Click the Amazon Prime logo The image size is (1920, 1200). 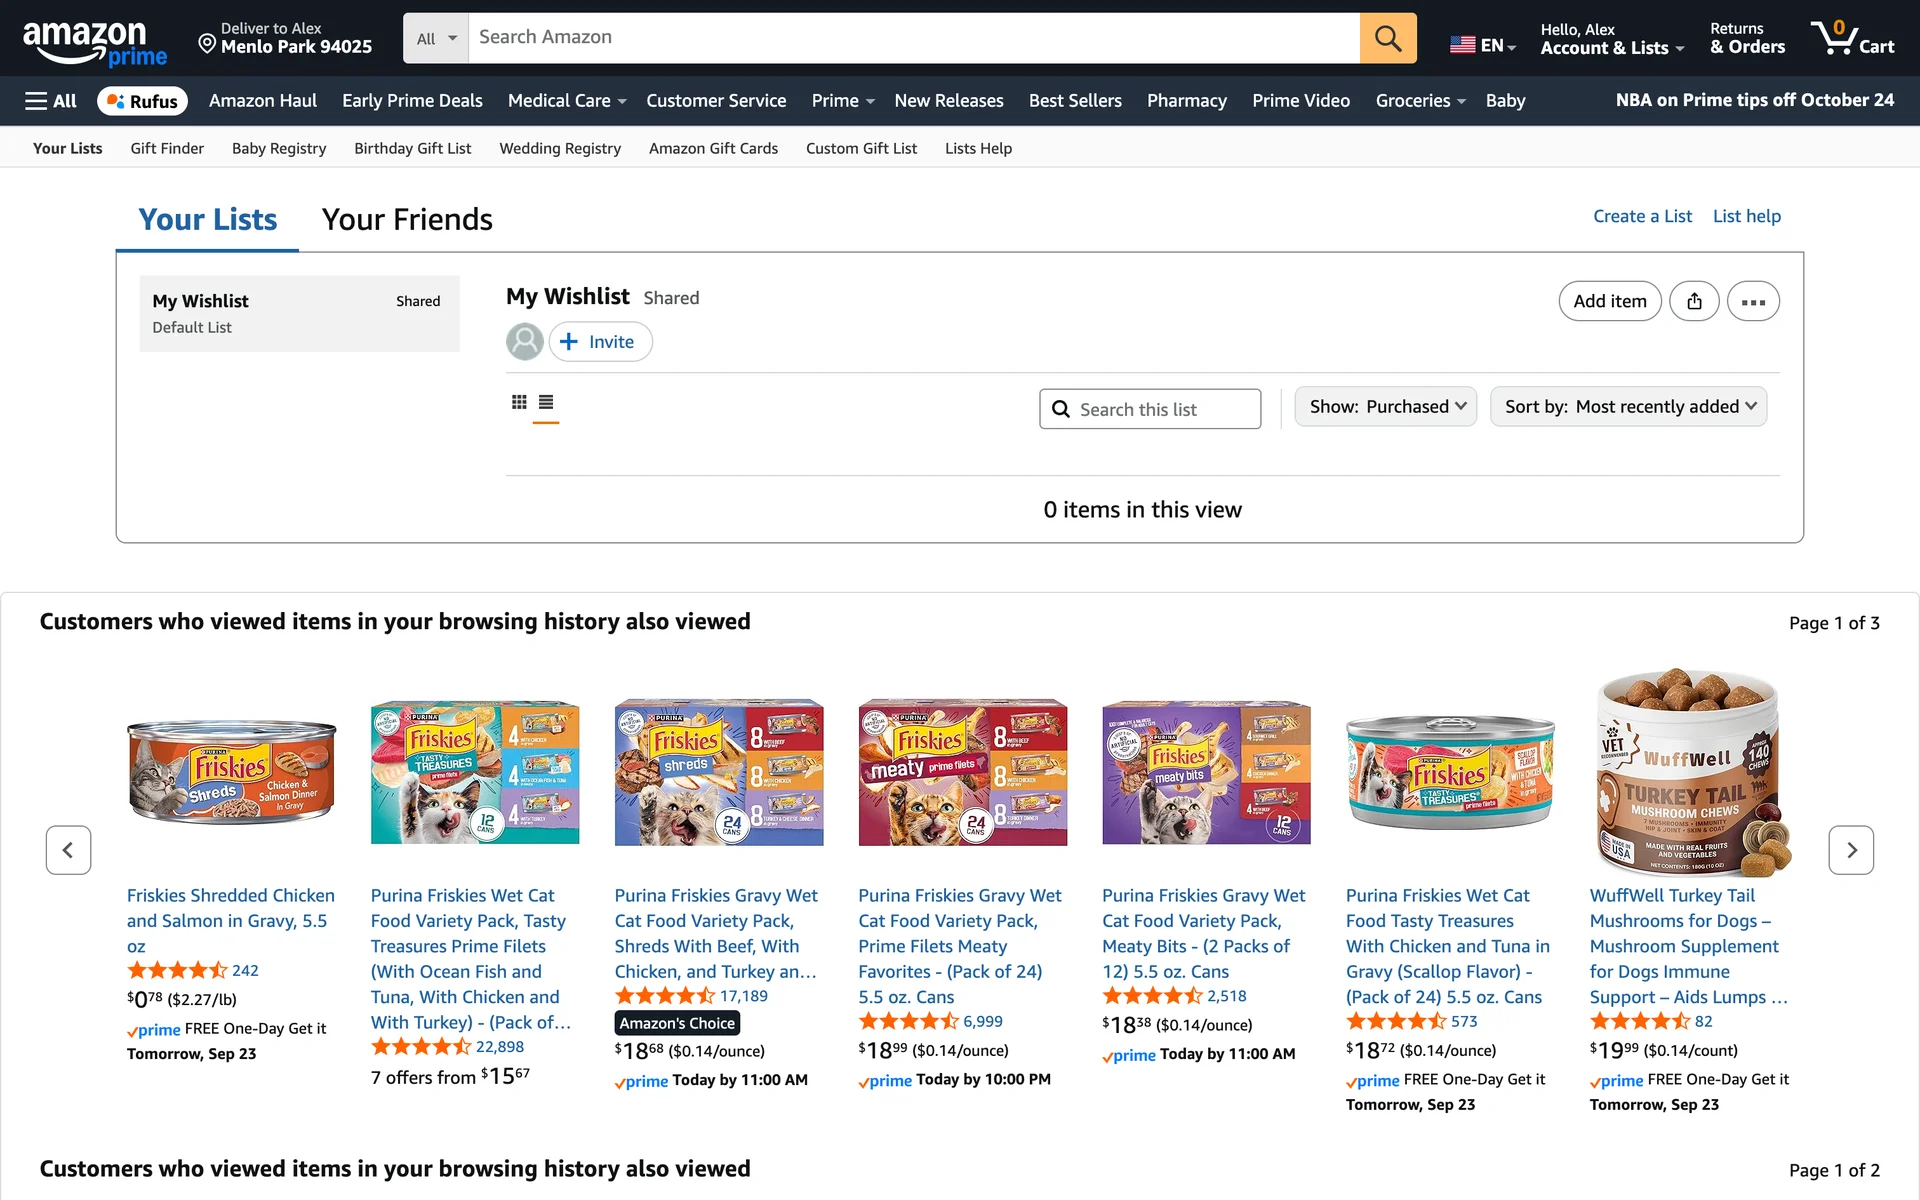pos(94,43)
